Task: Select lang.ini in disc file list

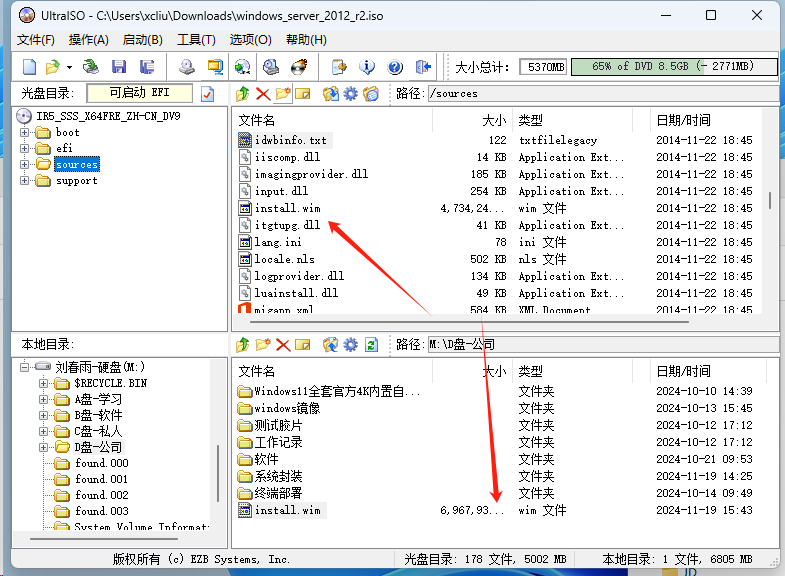Action: pyautogui.click(x=278, y=242)
